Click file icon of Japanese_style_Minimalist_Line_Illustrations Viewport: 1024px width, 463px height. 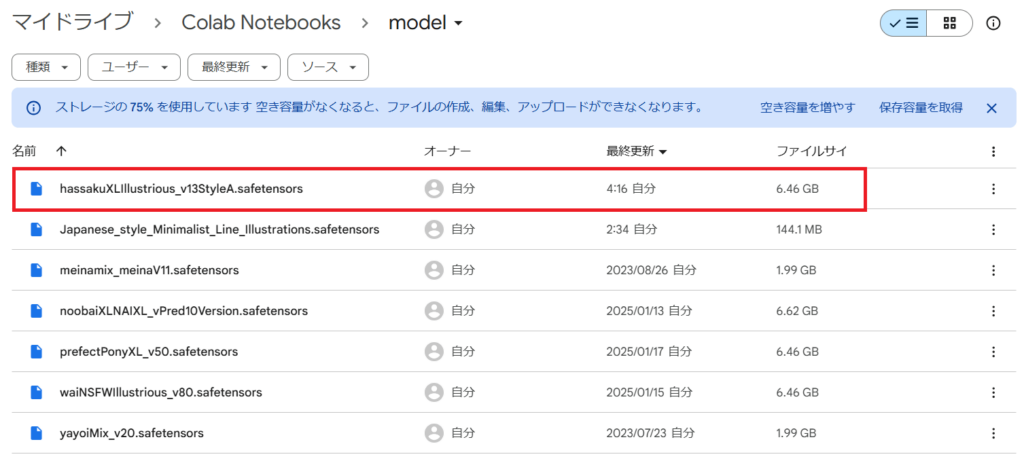point(37,229)
